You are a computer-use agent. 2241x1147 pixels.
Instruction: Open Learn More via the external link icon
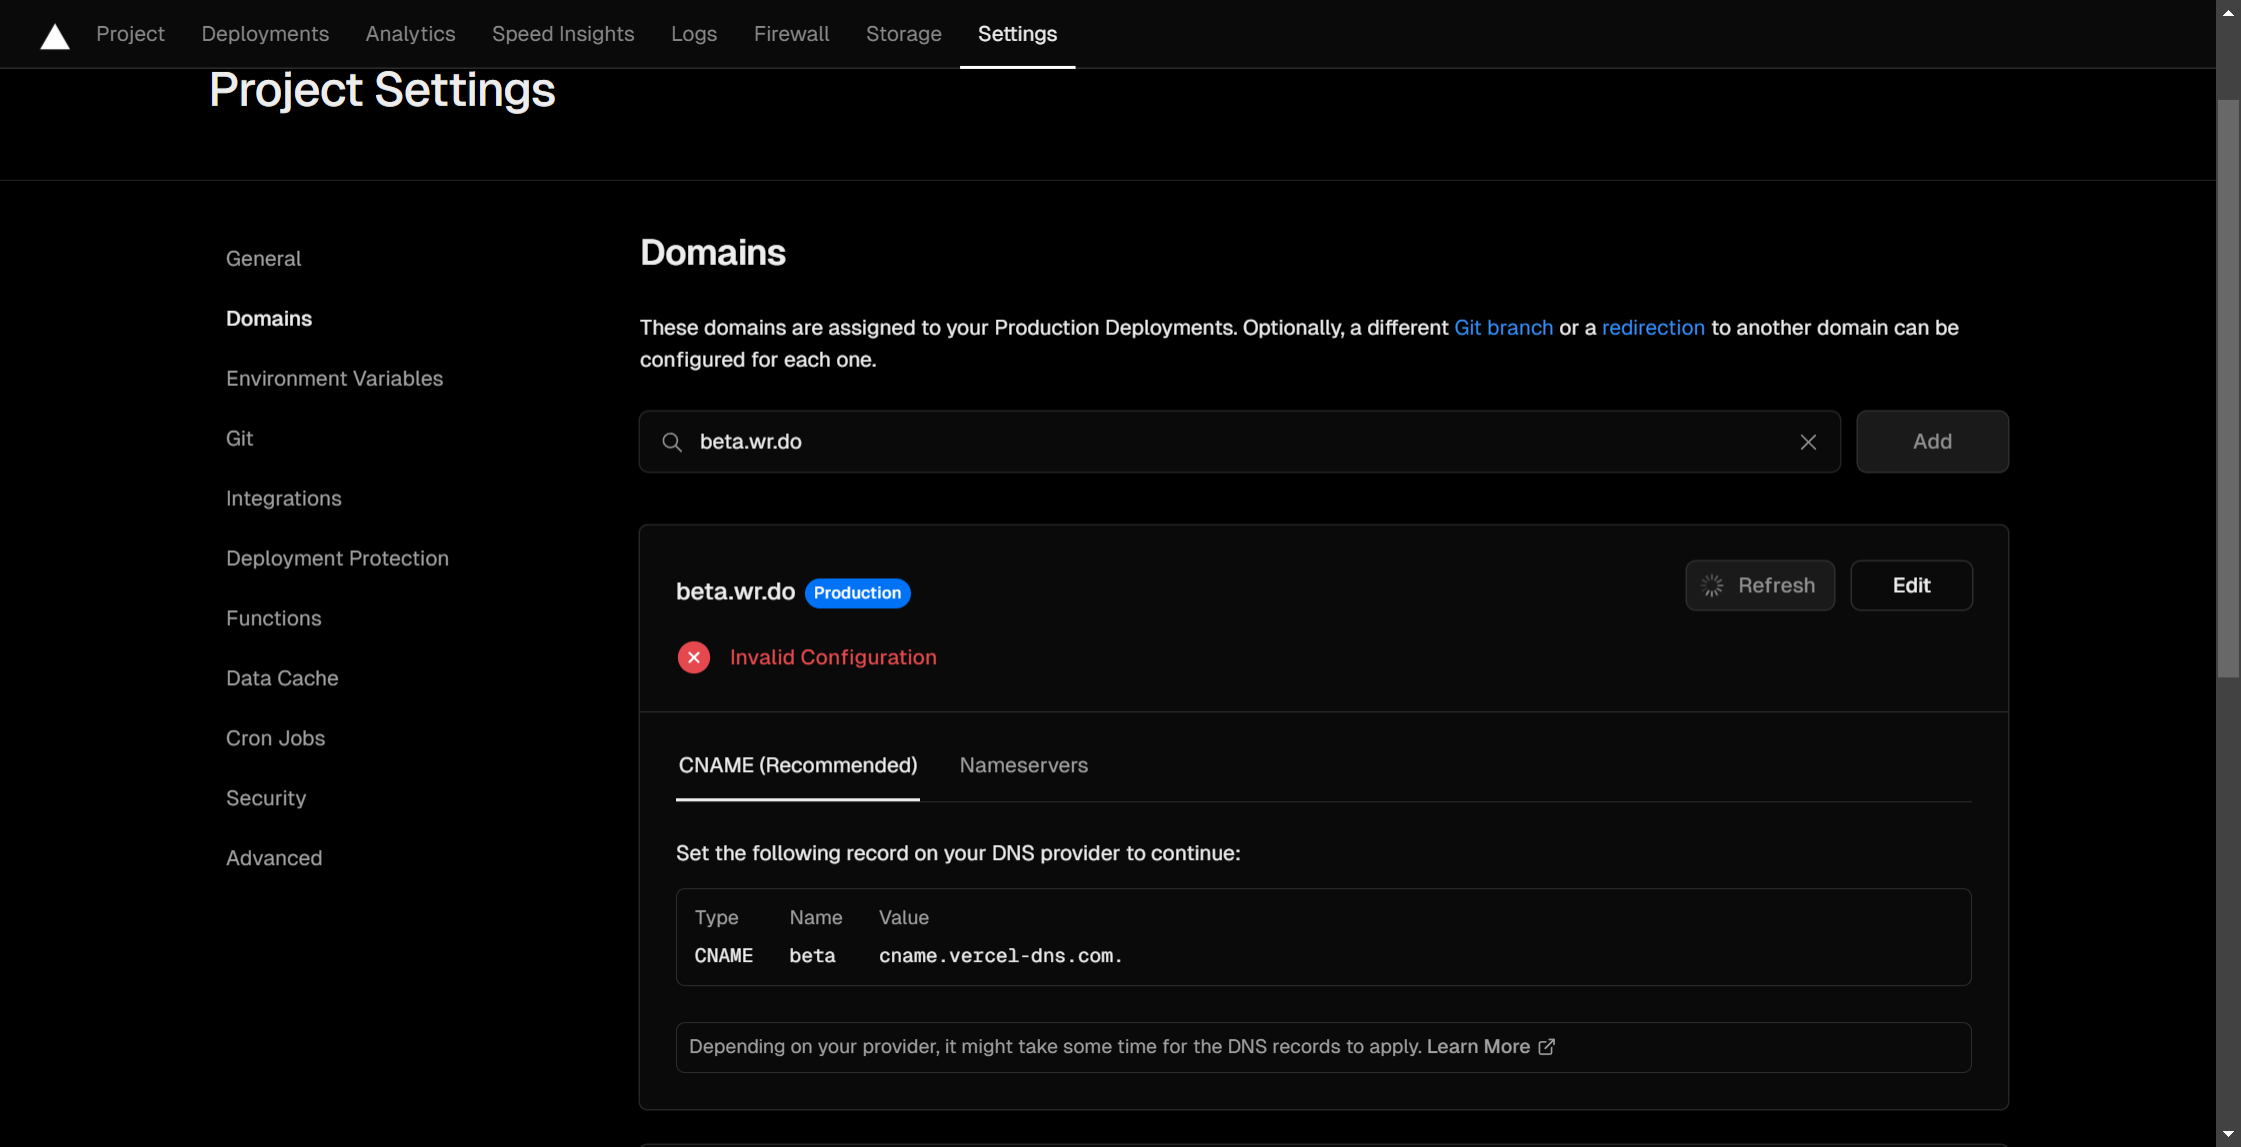click(1545, 1047)
